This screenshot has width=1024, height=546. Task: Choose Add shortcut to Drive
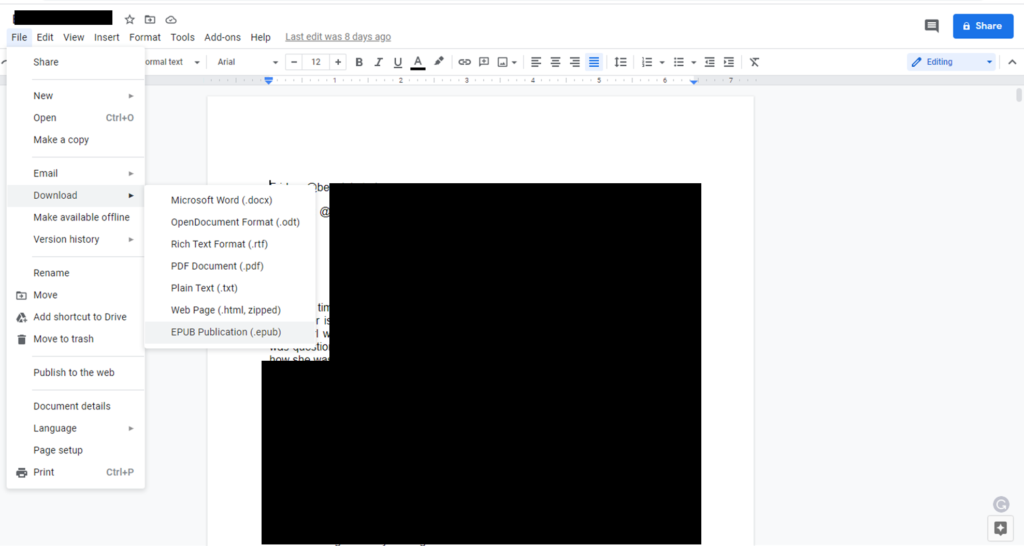point(76,317)
